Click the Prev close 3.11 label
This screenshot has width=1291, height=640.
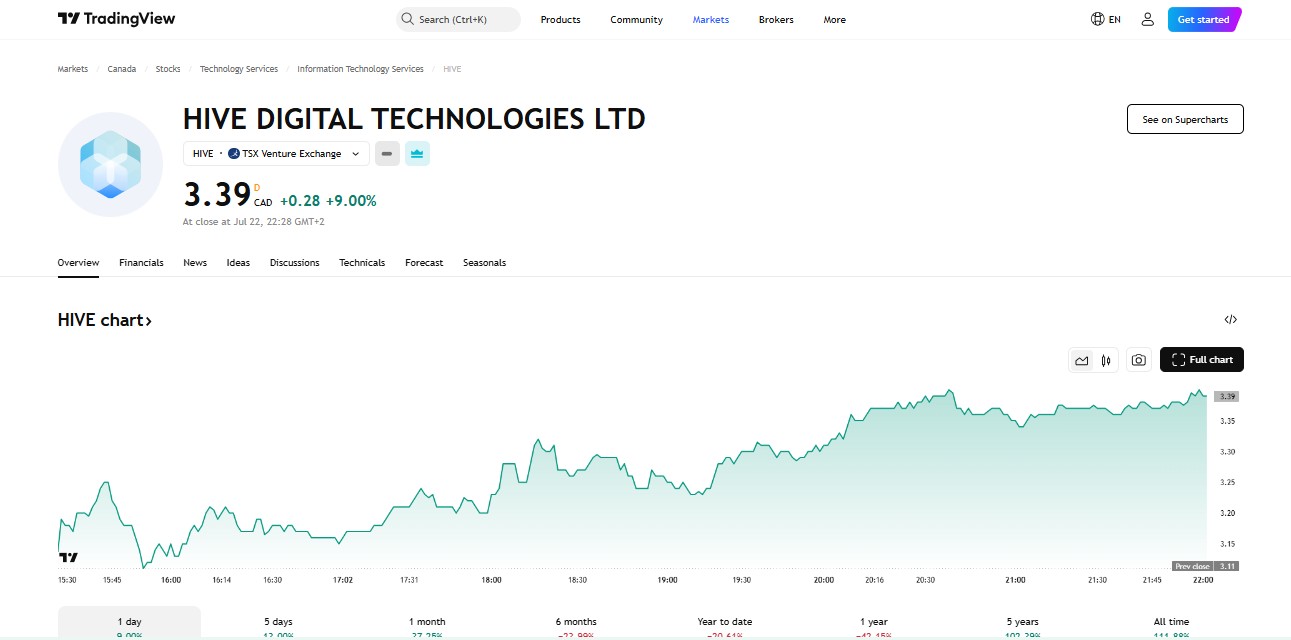pyautogui.click(x=1206, y=566)
